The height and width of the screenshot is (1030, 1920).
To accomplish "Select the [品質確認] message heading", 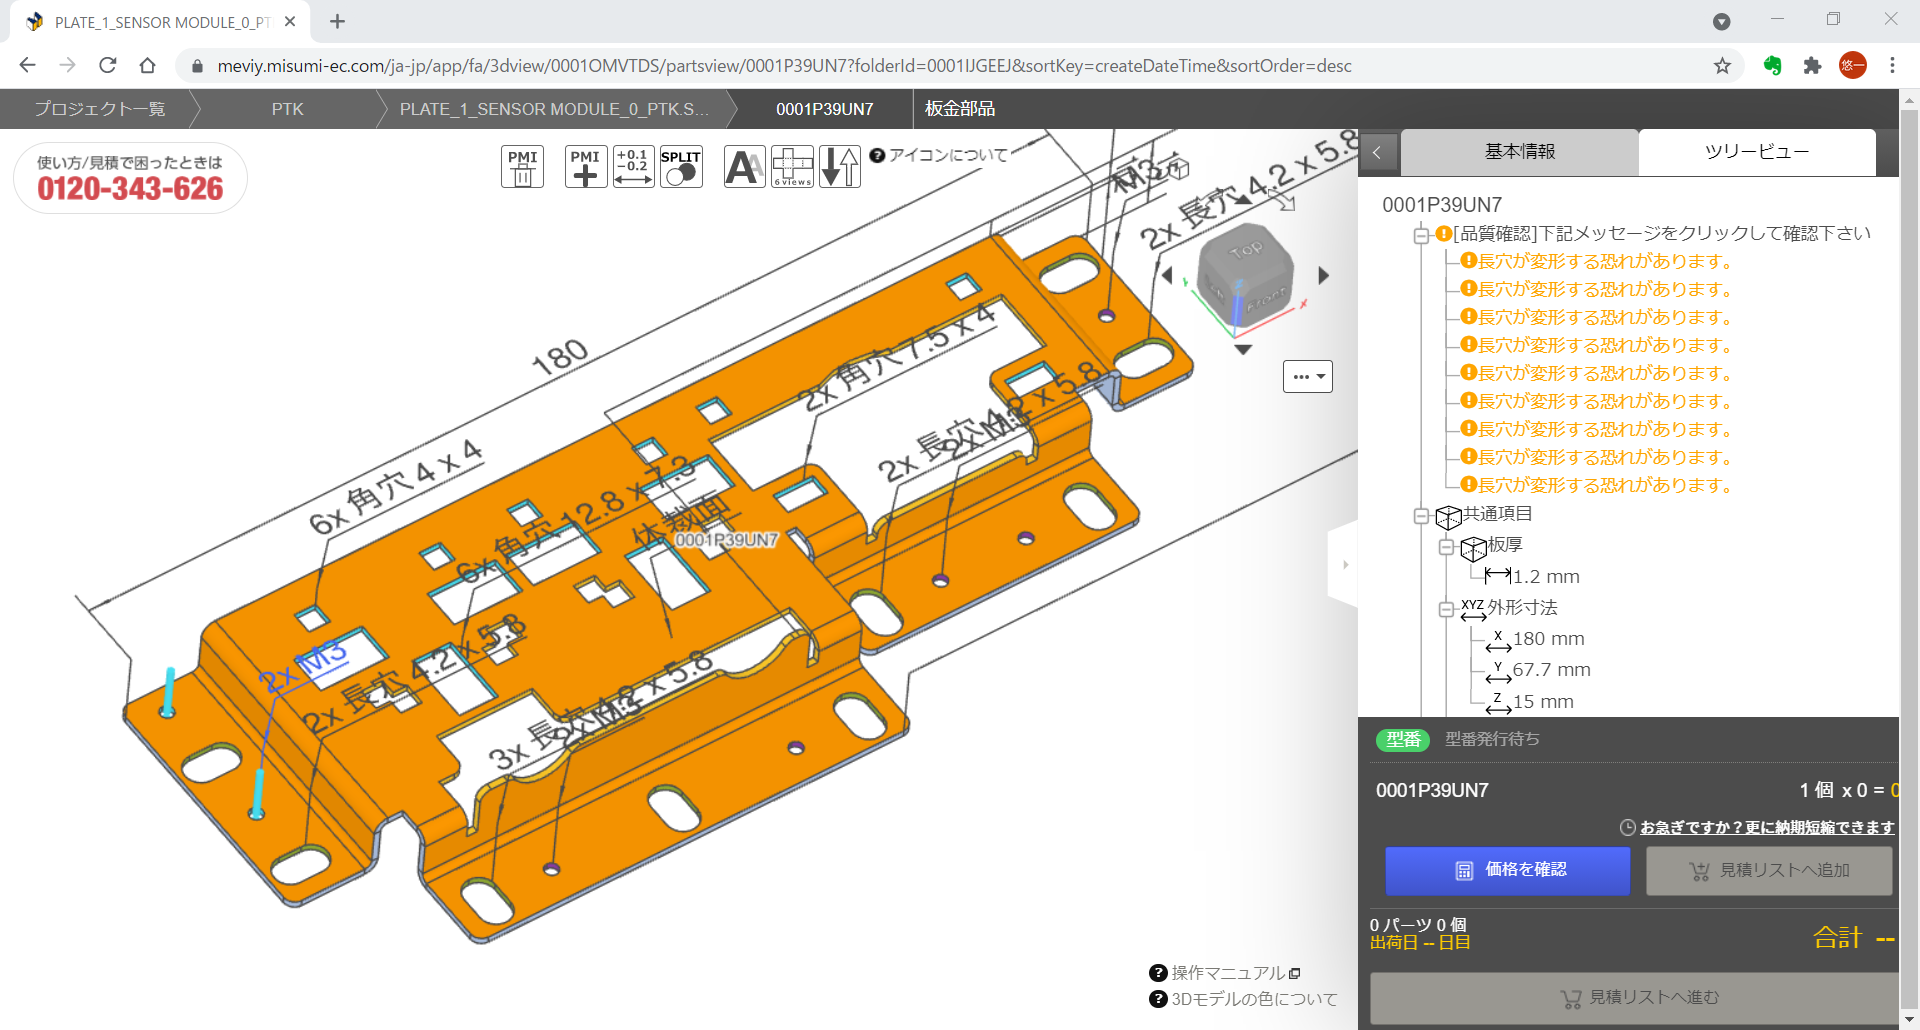I will [x=1661, y=234].
